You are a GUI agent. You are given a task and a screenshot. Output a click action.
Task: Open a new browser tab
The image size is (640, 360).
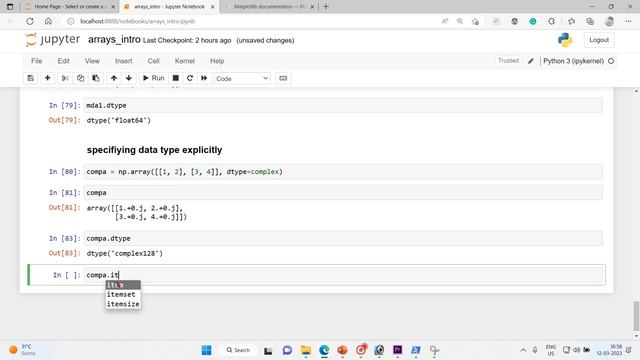[x=326, y=7]
